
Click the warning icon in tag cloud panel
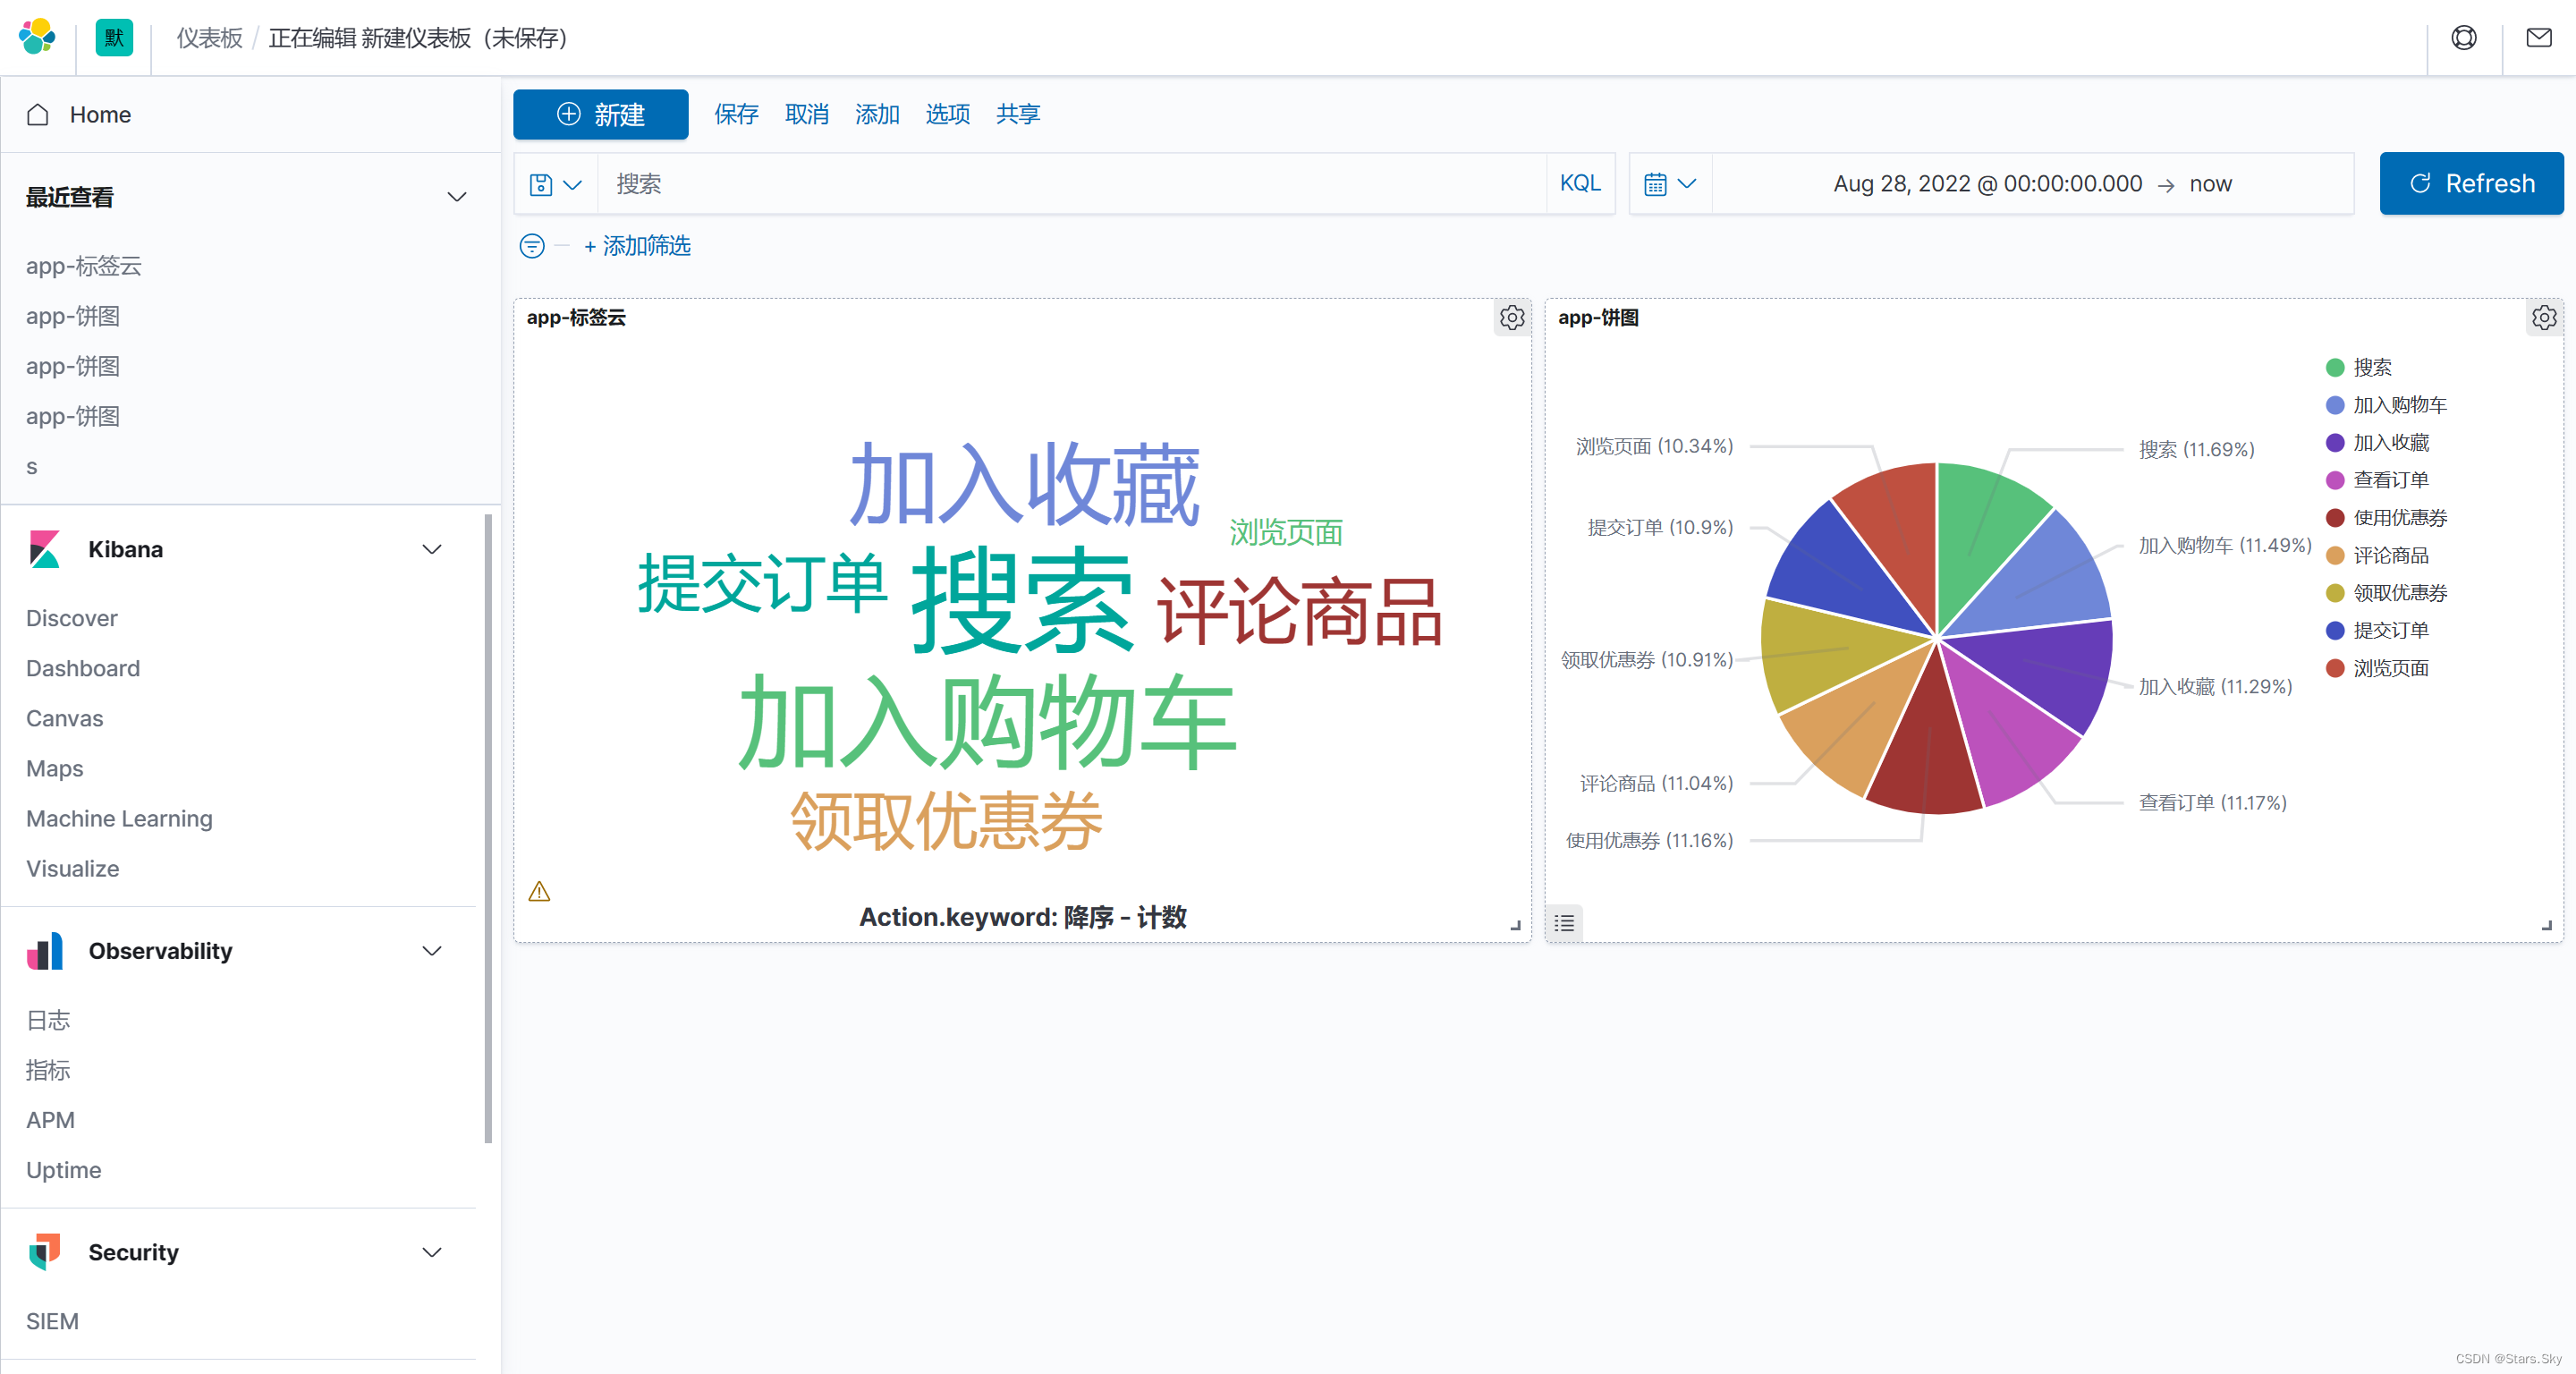(539, 891)
